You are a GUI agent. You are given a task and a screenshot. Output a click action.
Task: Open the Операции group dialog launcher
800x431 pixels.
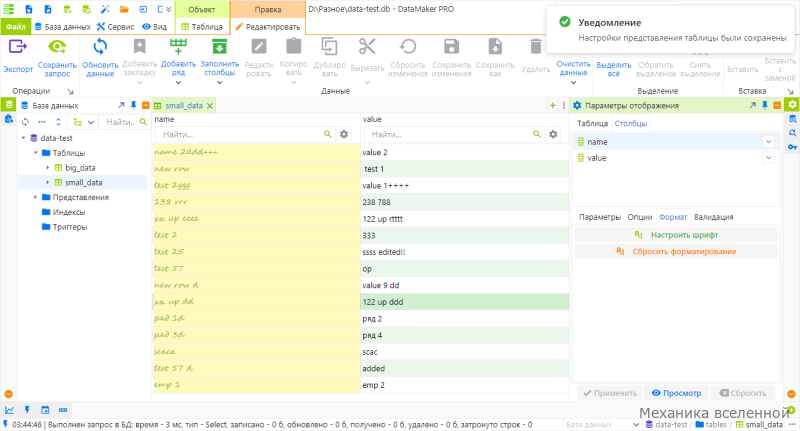coord(70,91)
